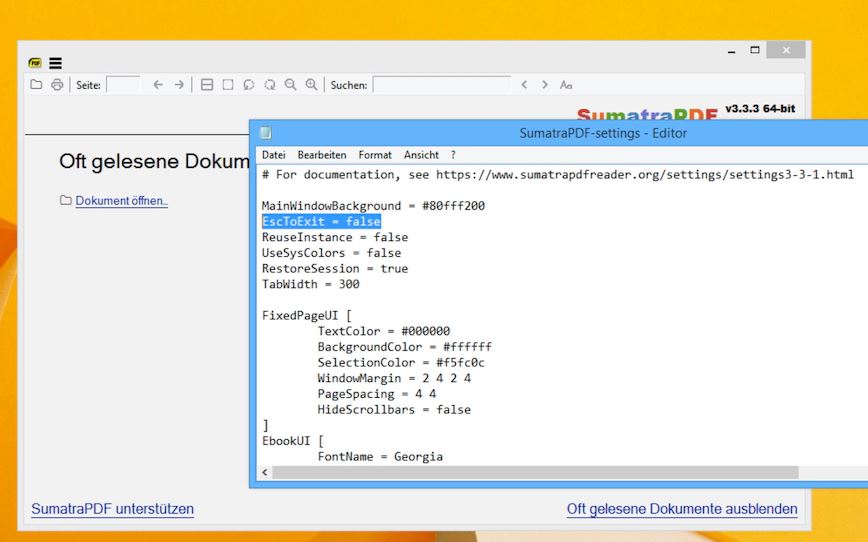Click the PageSpacing = 4 4 line
Image resolution: width=868 pixels, height=542 pixels.
(376, 394)
